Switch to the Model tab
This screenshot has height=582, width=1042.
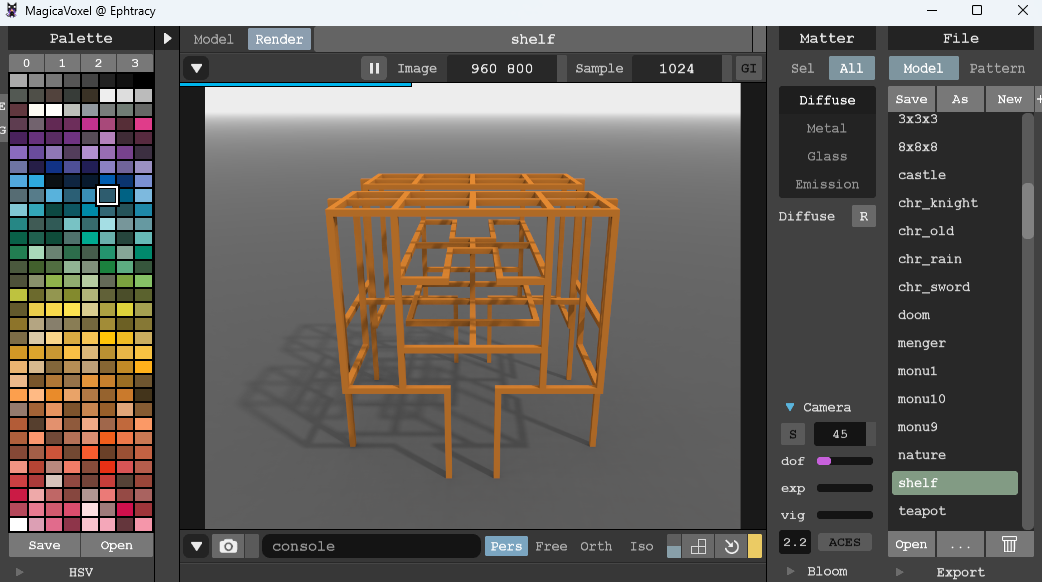(x=213, y=39)
